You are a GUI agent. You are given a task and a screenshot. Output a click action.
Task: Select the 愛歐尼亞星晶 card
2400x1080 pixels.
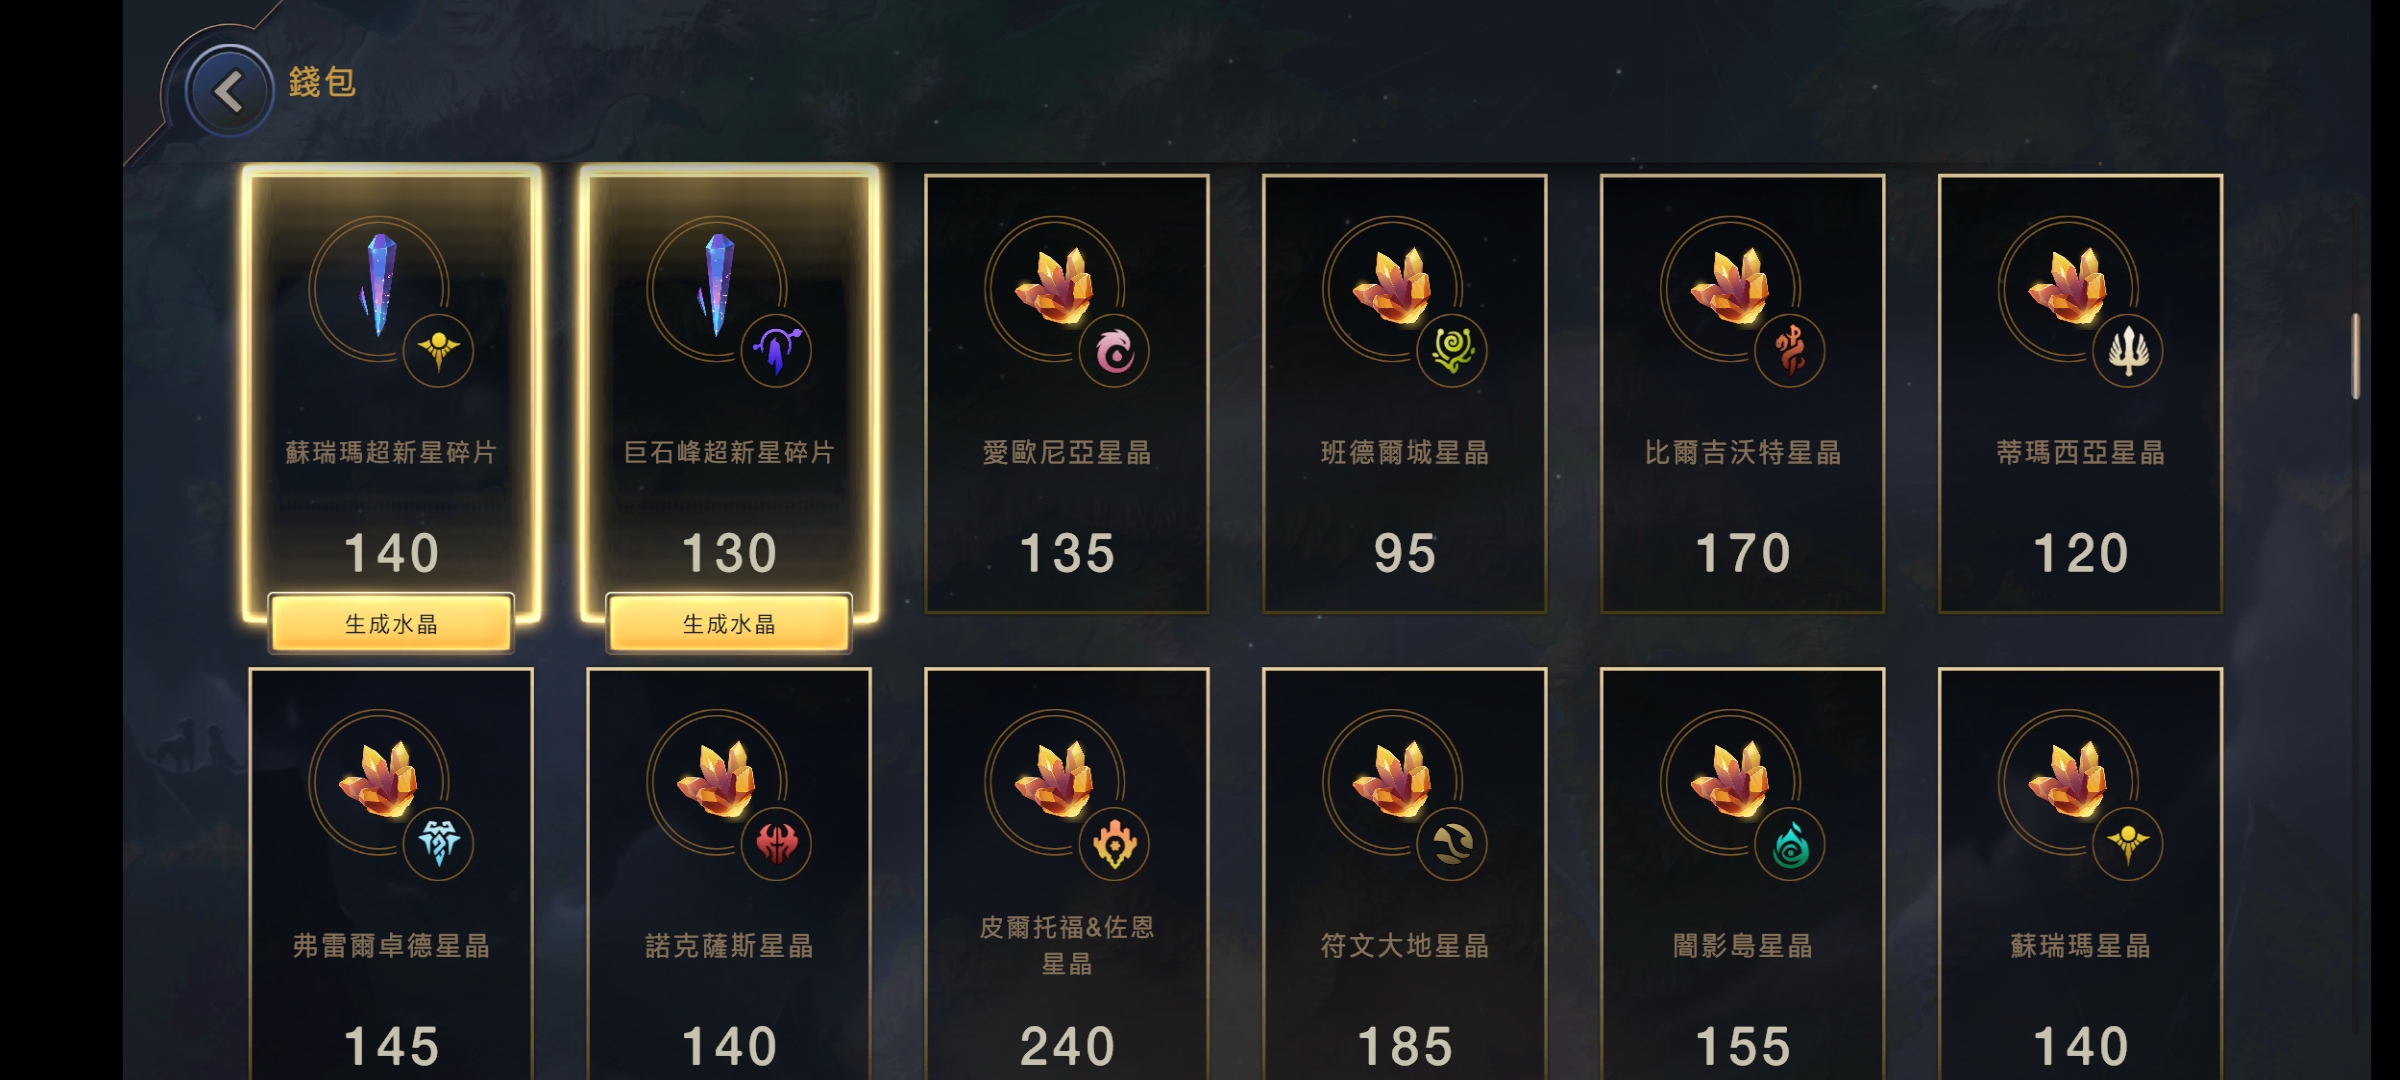pyautogui.click(x=1067, y=394)
